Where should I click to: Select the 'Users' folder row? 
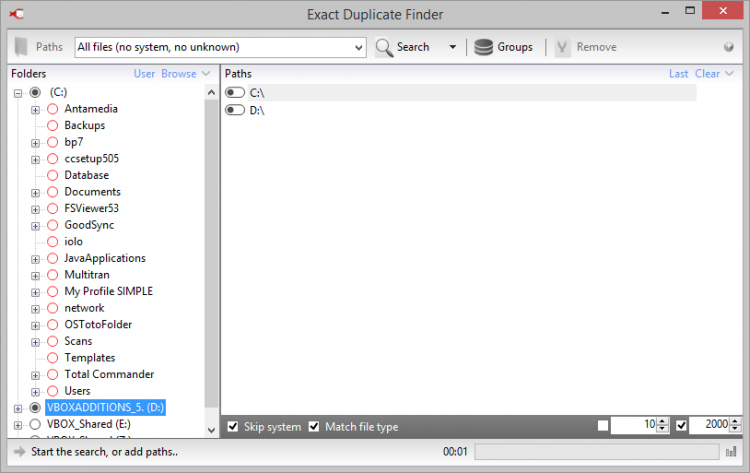tap(77, 391)
